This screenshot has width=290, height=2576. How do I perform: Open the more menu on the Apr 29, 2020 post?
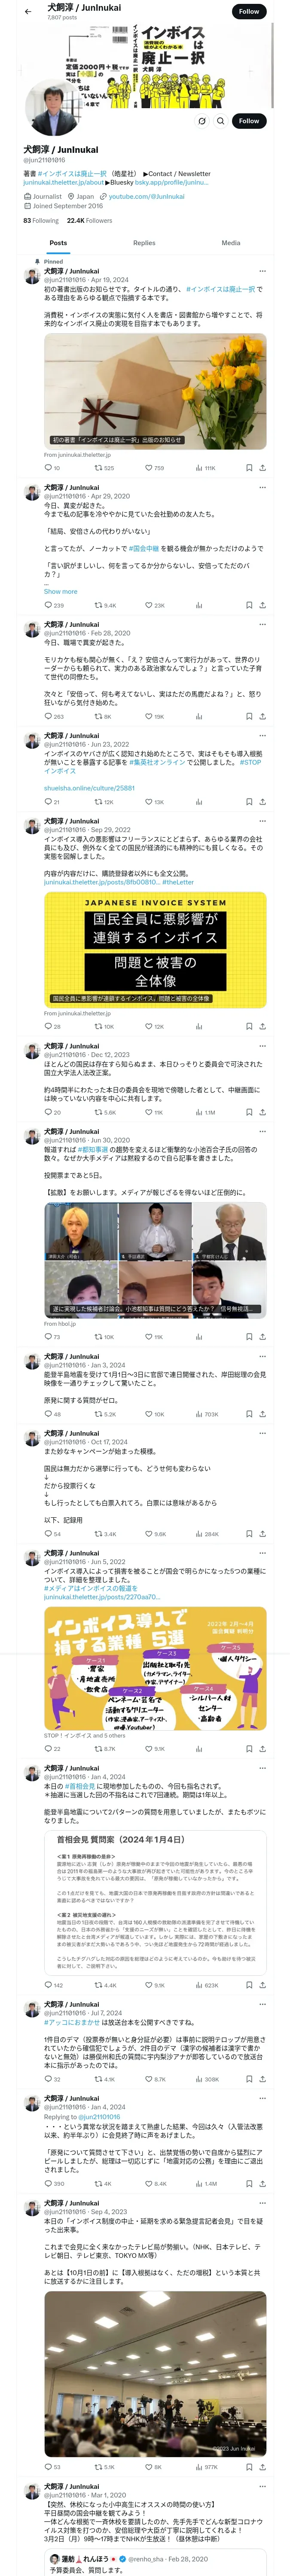coord(263,486)
